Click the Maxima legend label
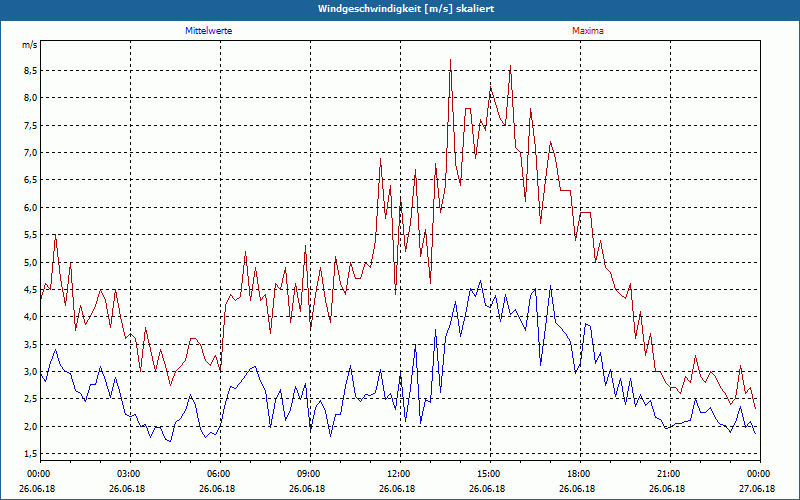 click(x=587, y=31)
